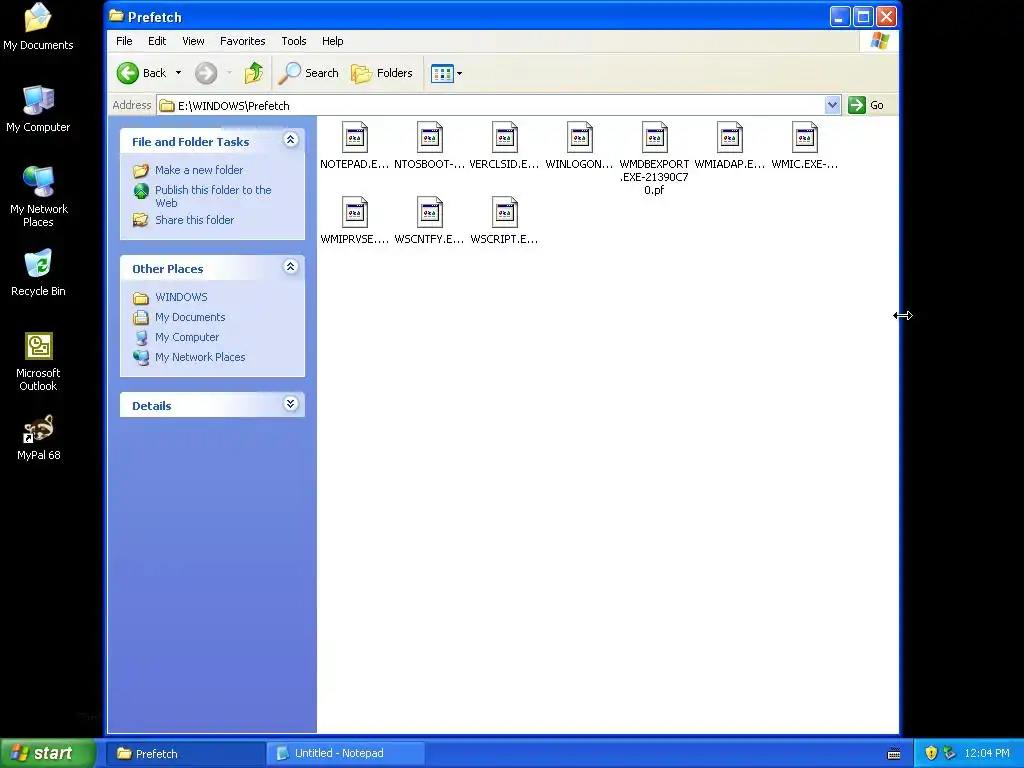
Task: Select the WSCRIPT.E... file icon
Action: [x=505, y=213]
